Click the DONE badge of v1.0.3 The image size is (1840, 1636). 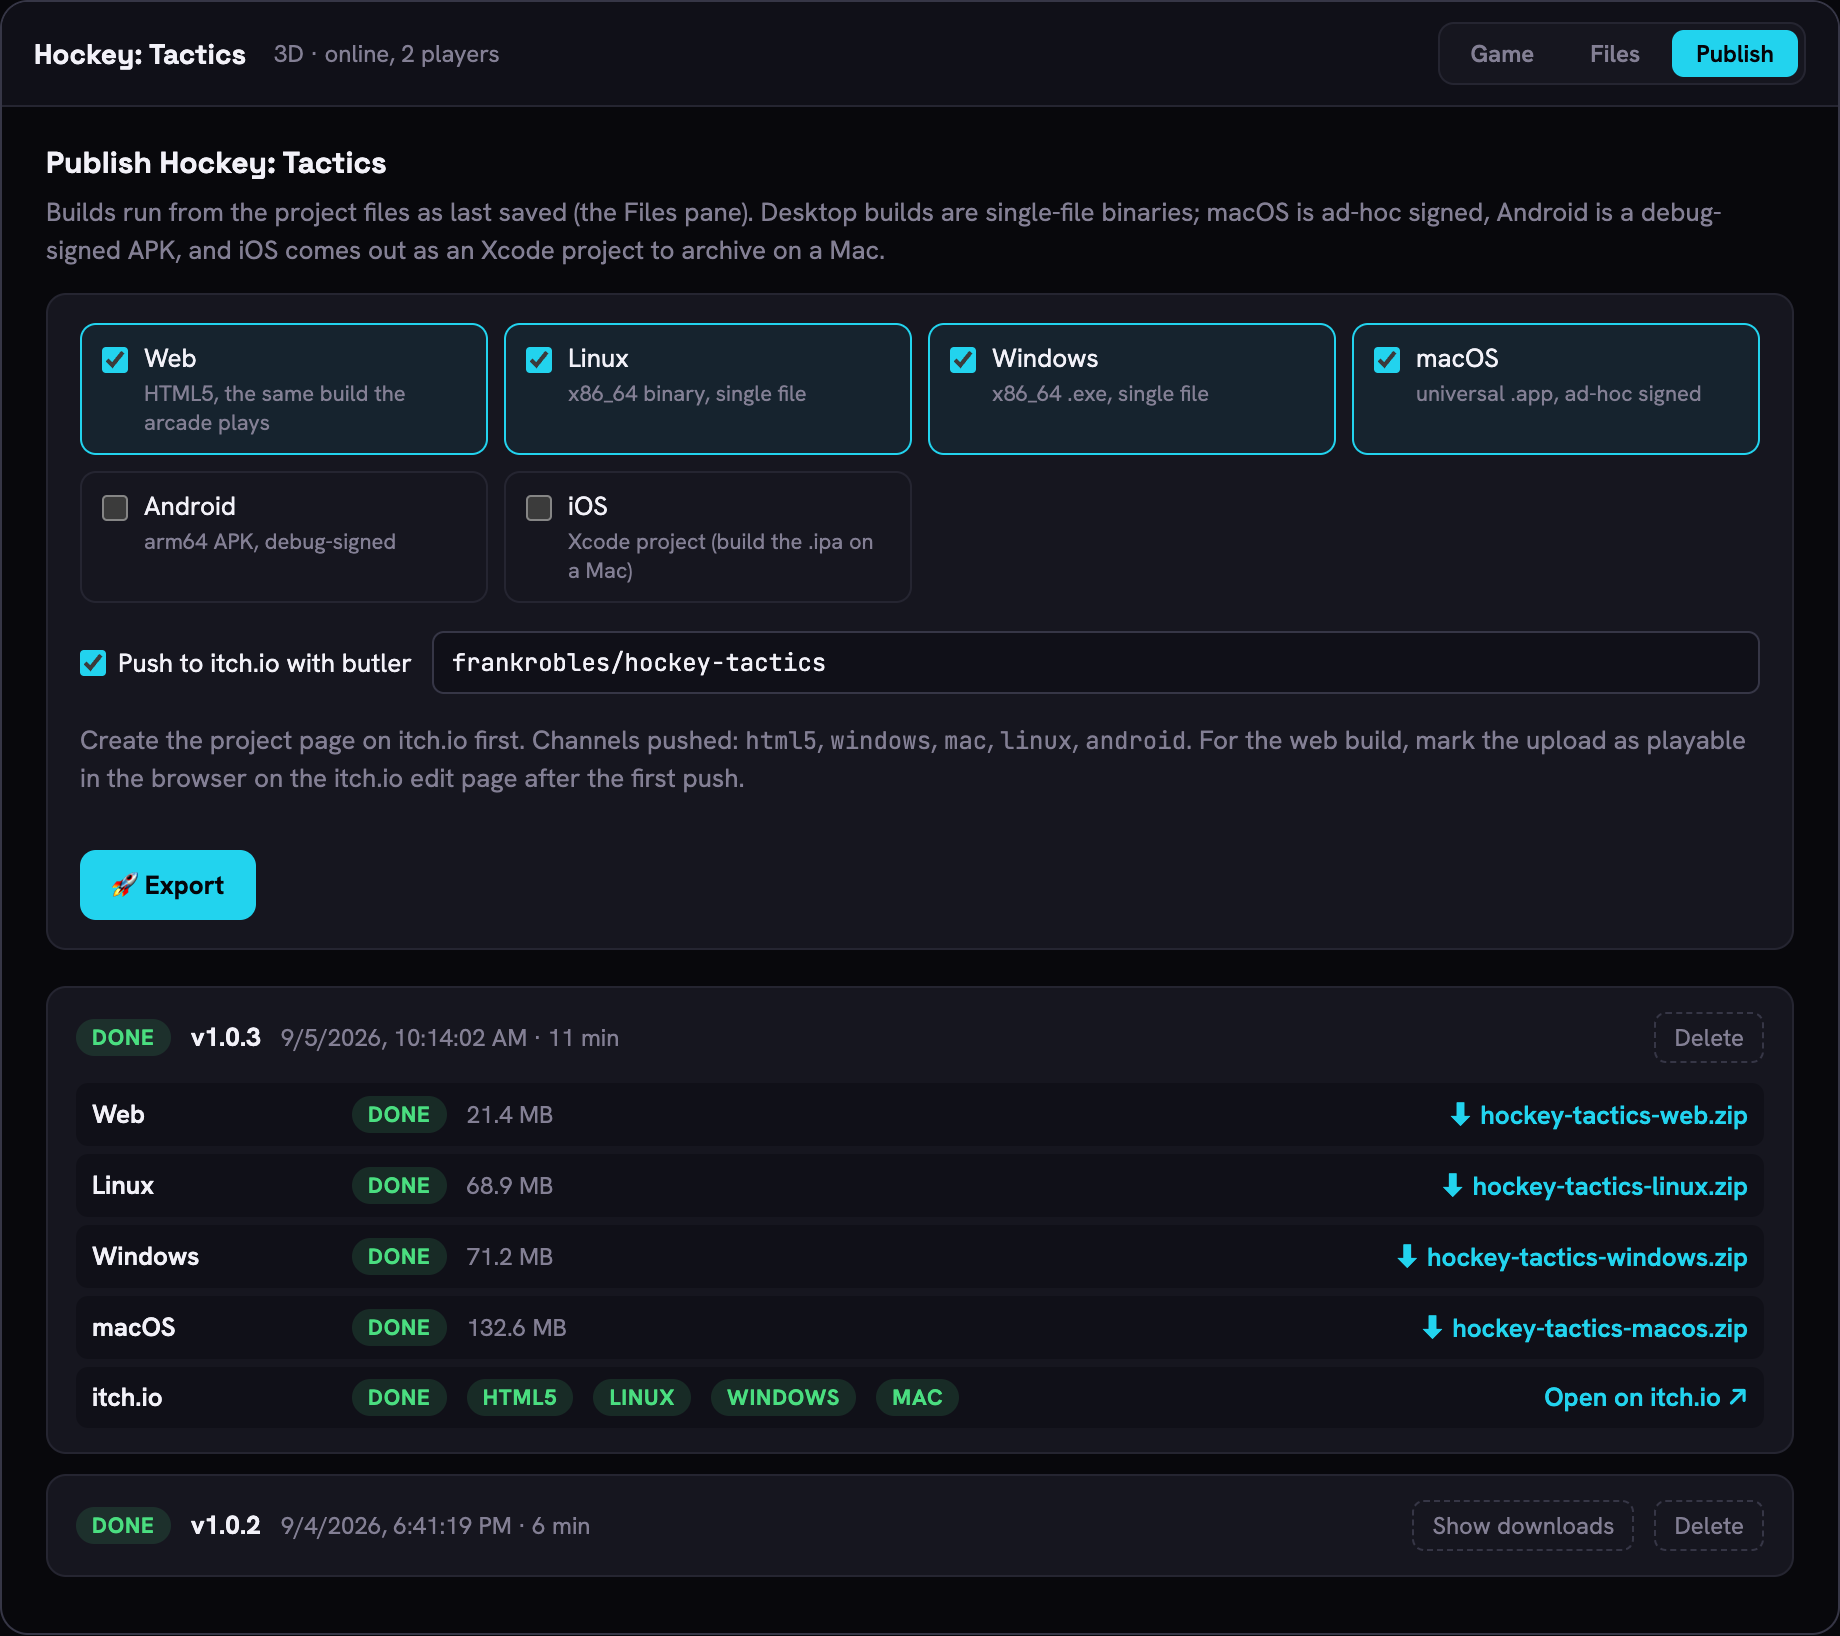tap(123, 1038)
